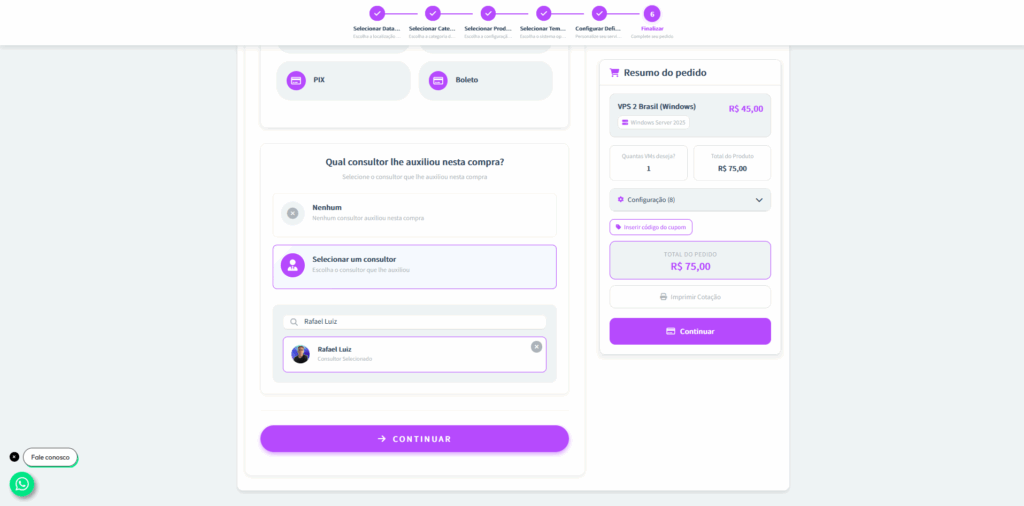Return to the Configurar step

[x=598, y=14]
